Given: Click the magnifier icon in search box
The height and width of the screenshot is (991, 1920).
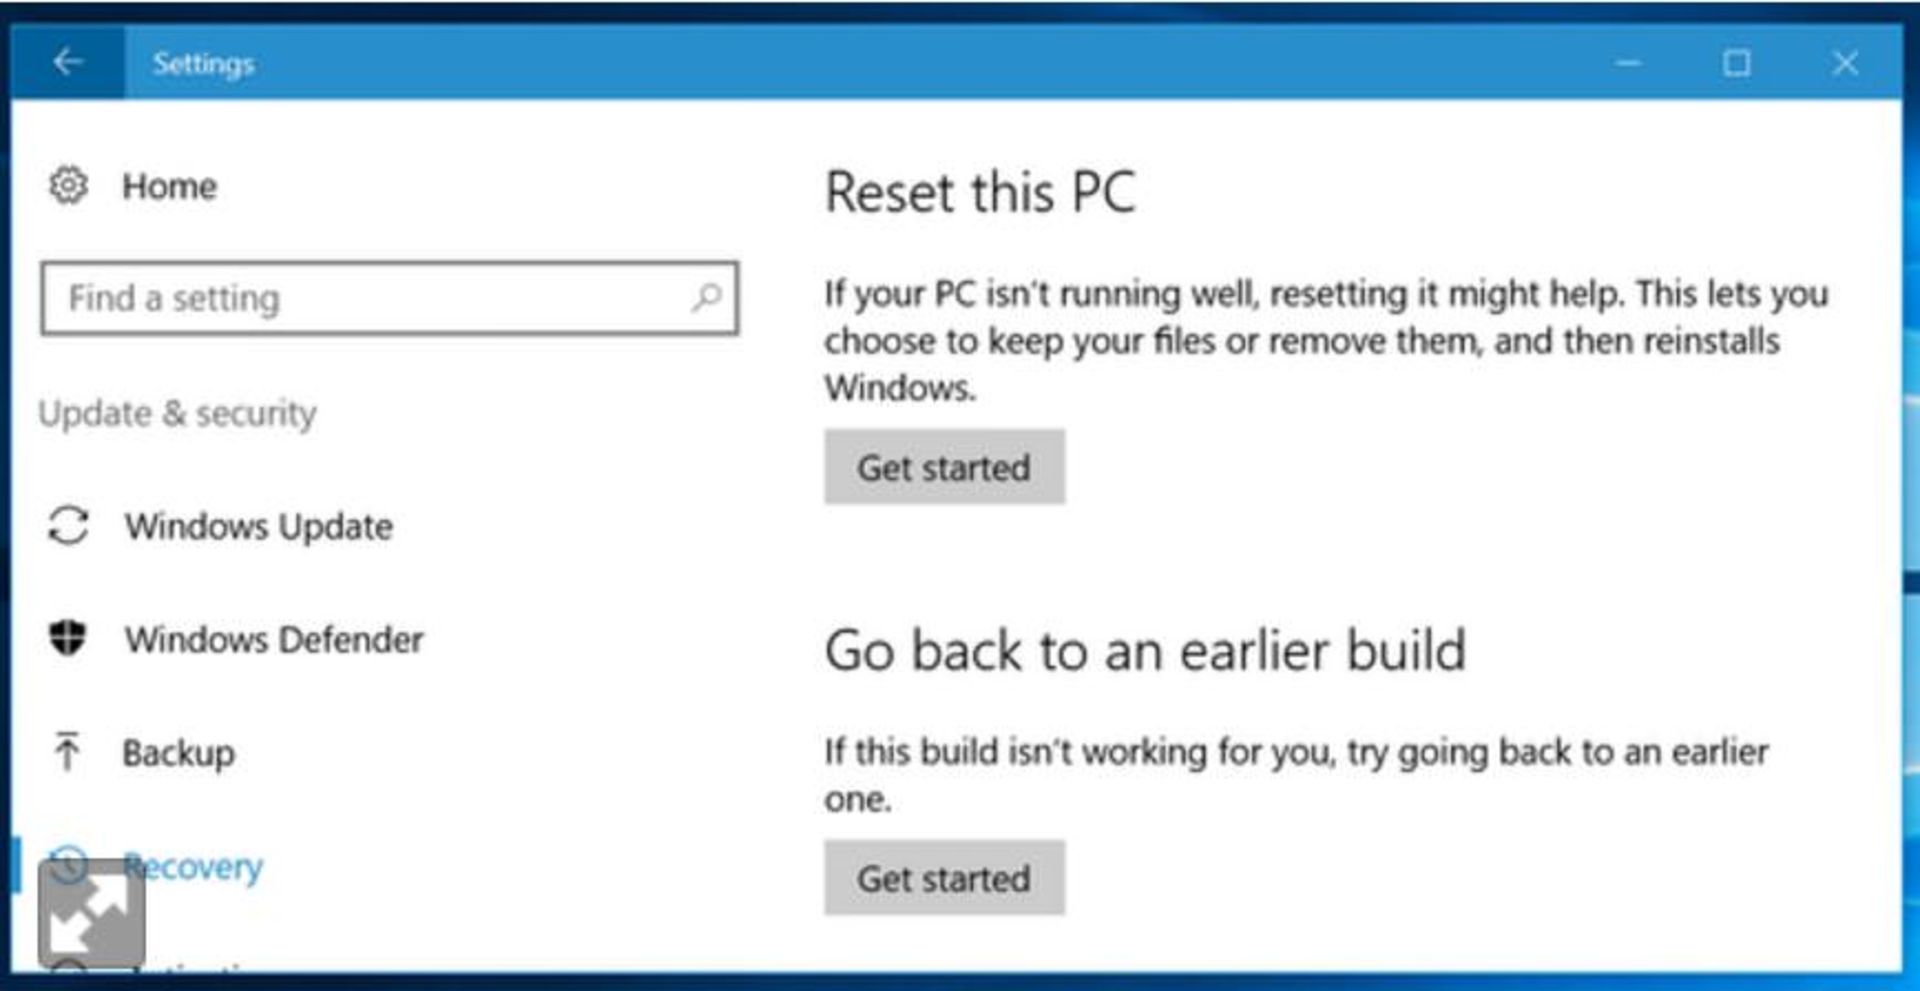Looking at the screenshot, I should pos(706,297).
